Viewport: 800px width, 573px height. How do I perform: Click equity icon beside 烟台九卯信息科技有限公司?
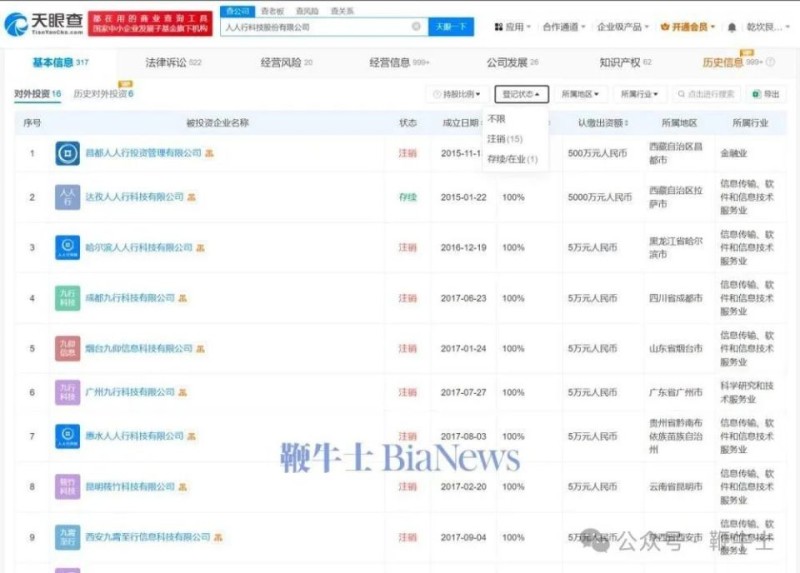click(201, 348)
